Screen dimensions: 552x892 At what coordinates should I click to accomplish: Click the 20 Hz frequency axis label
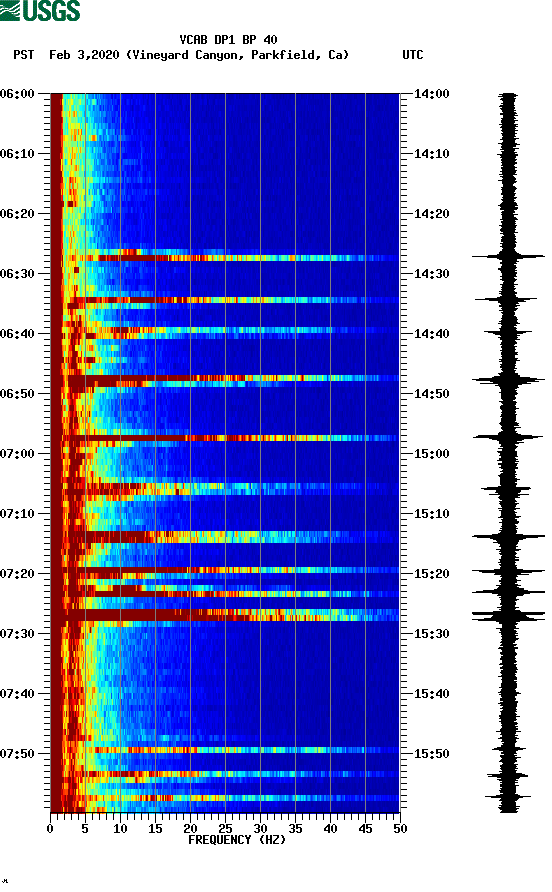(190, 829)
